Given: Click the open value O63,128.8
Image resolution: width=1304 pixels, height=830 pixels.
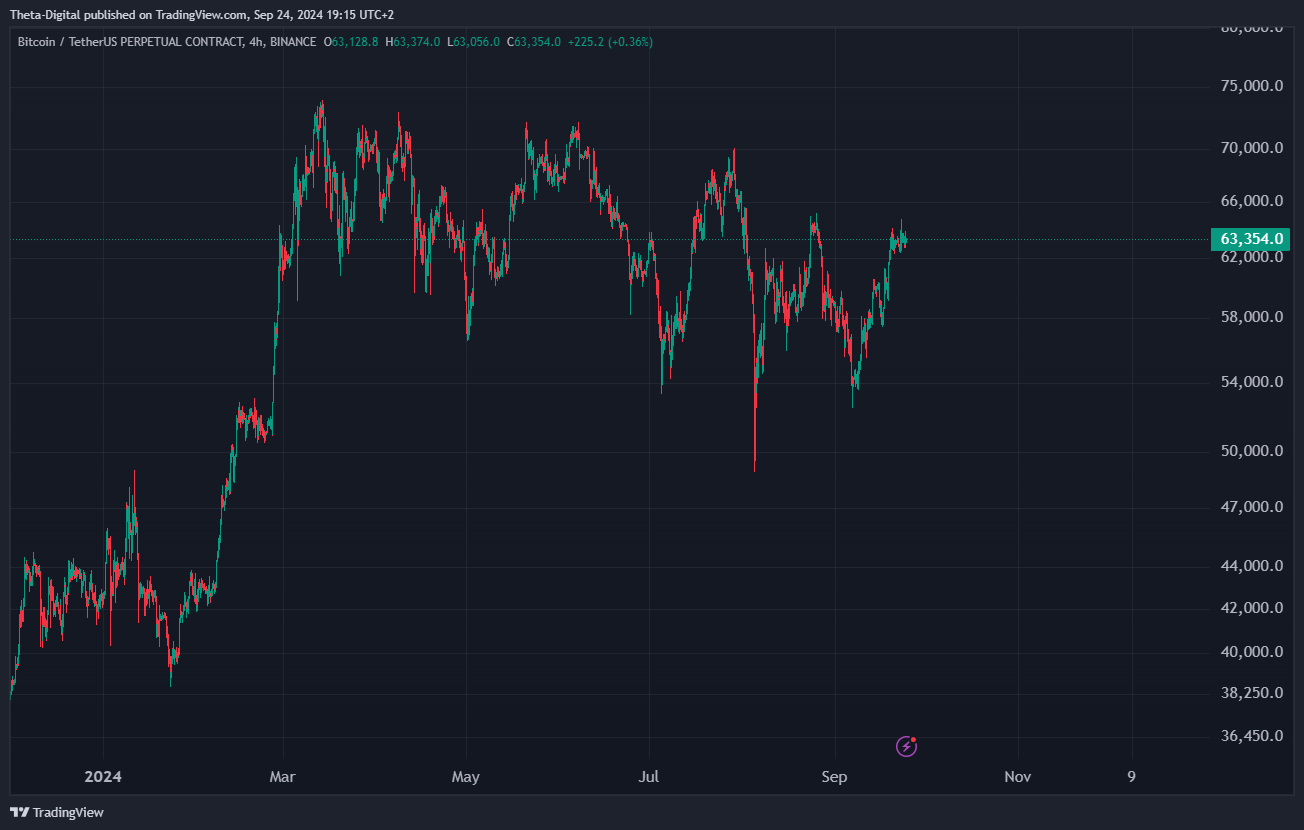Looking at the screenshot, I should (x=351, y=42).
